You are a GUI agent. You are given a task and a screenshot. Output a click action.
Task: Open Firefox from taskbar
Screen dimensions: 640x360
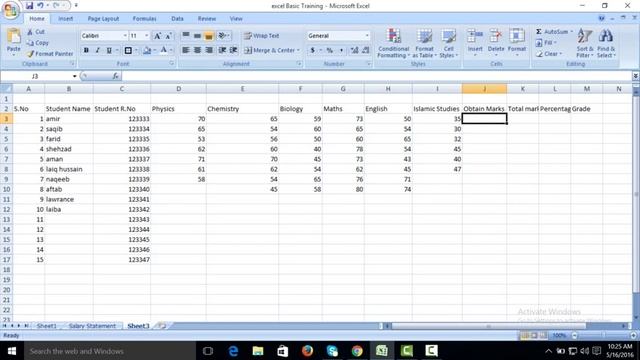click(x=307, y=351)
